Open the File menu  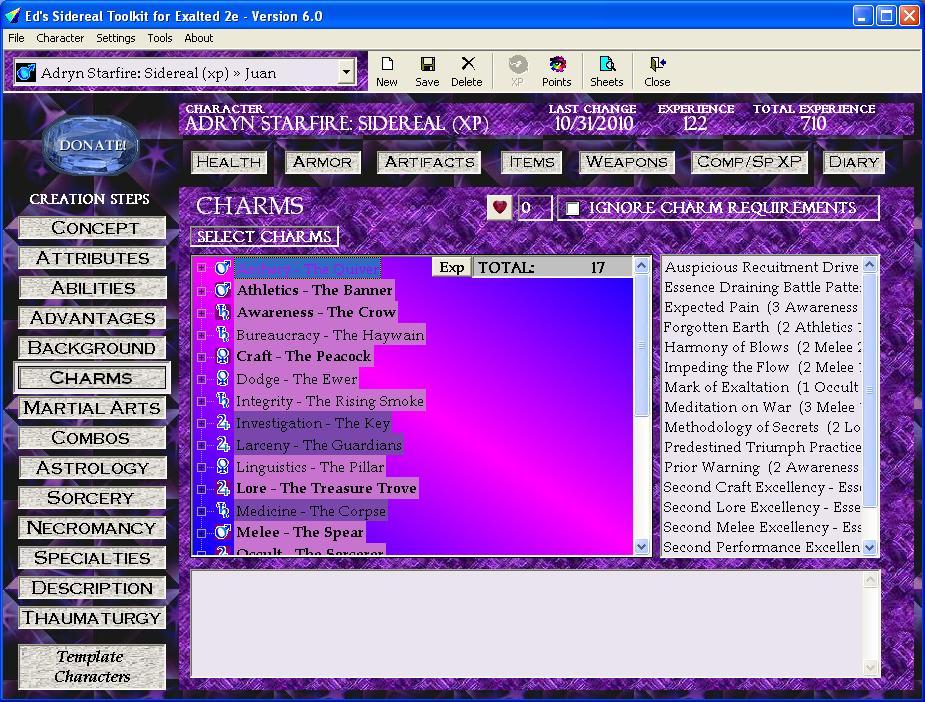(x=16, y=38)
